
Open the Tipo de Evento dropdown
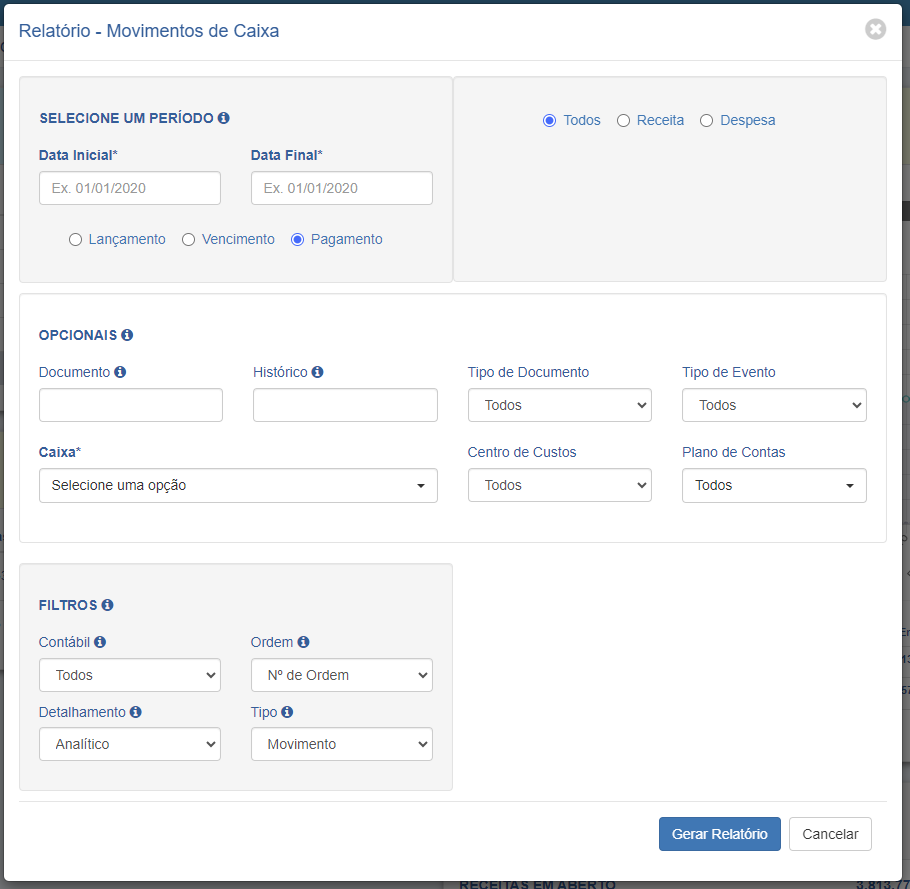(x=774, y=405)
